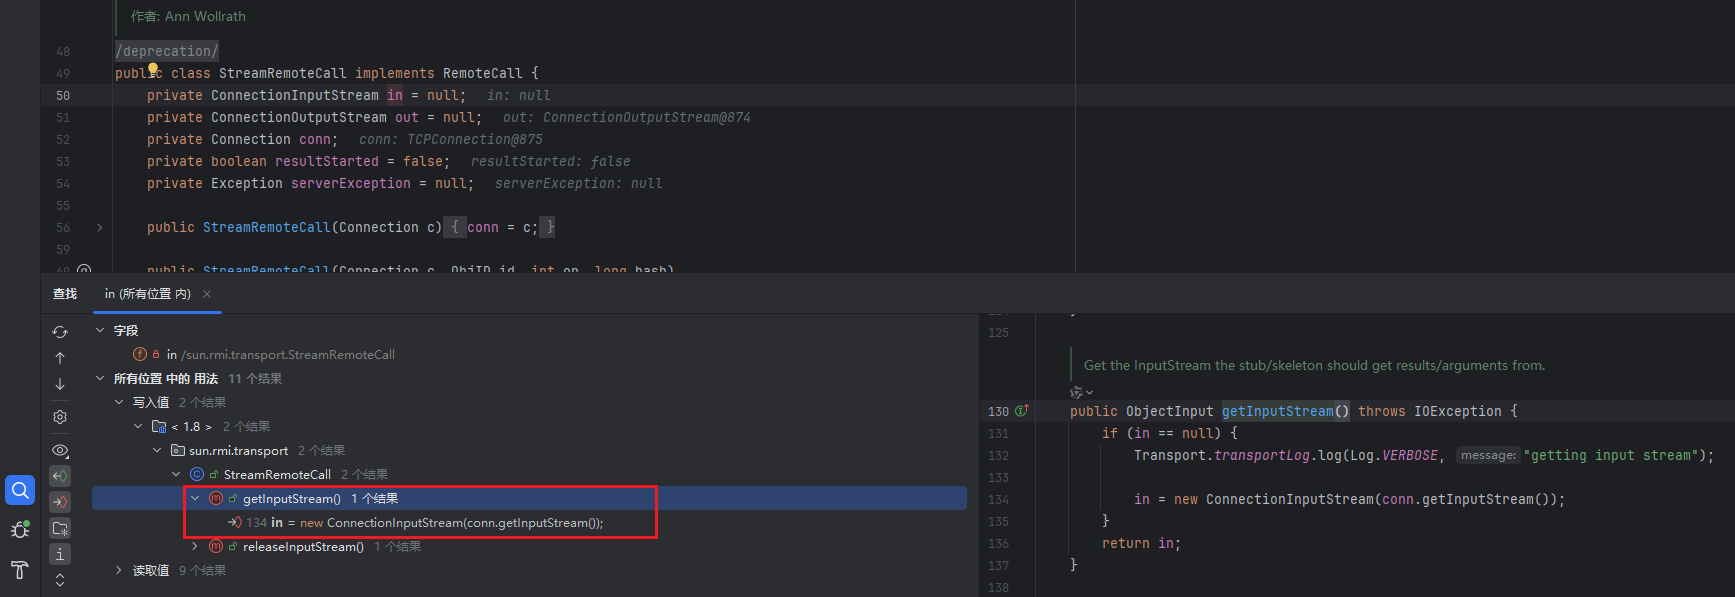Image resolution: width=1735 pixels, height=597 pixels.
Task: Toggle group by directory folder button
Action: tap(60, 528)
